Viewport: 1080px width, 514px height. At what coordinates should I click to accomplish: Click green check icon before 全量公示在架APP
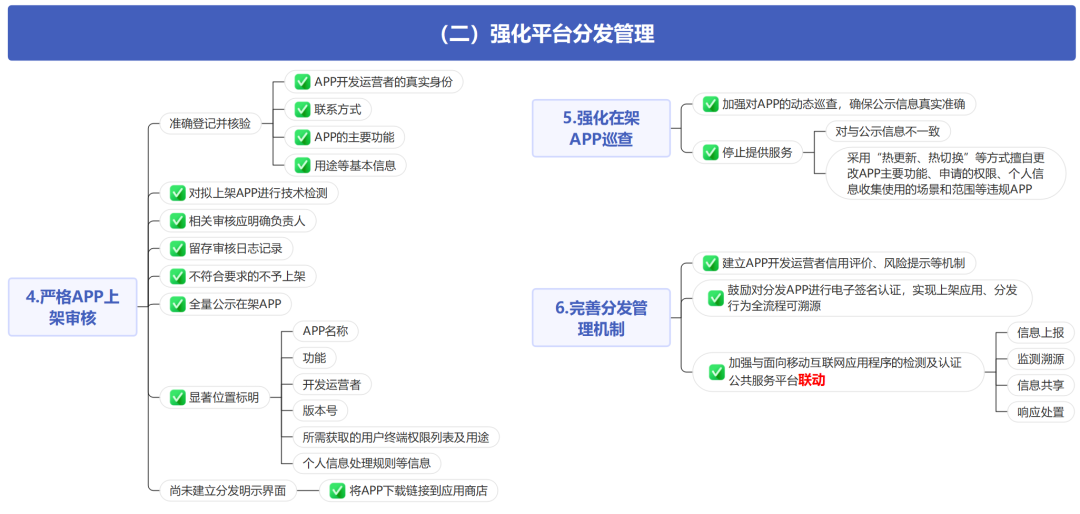click(177, 304)
